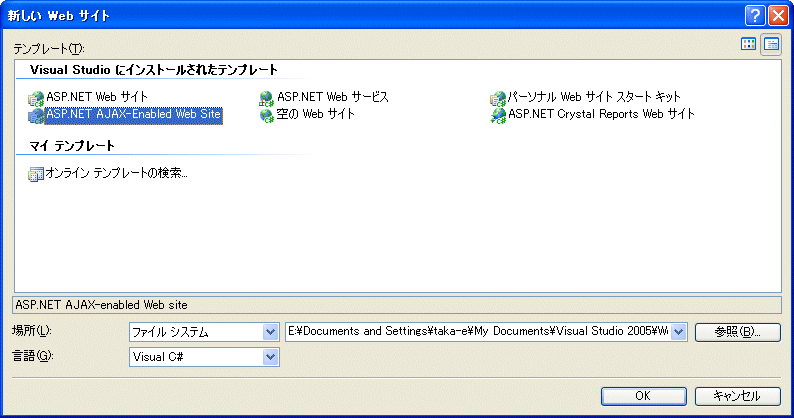Select パーソナル Web サイト スタート キット label
The image size is (794, 418).
pos(594,97)
